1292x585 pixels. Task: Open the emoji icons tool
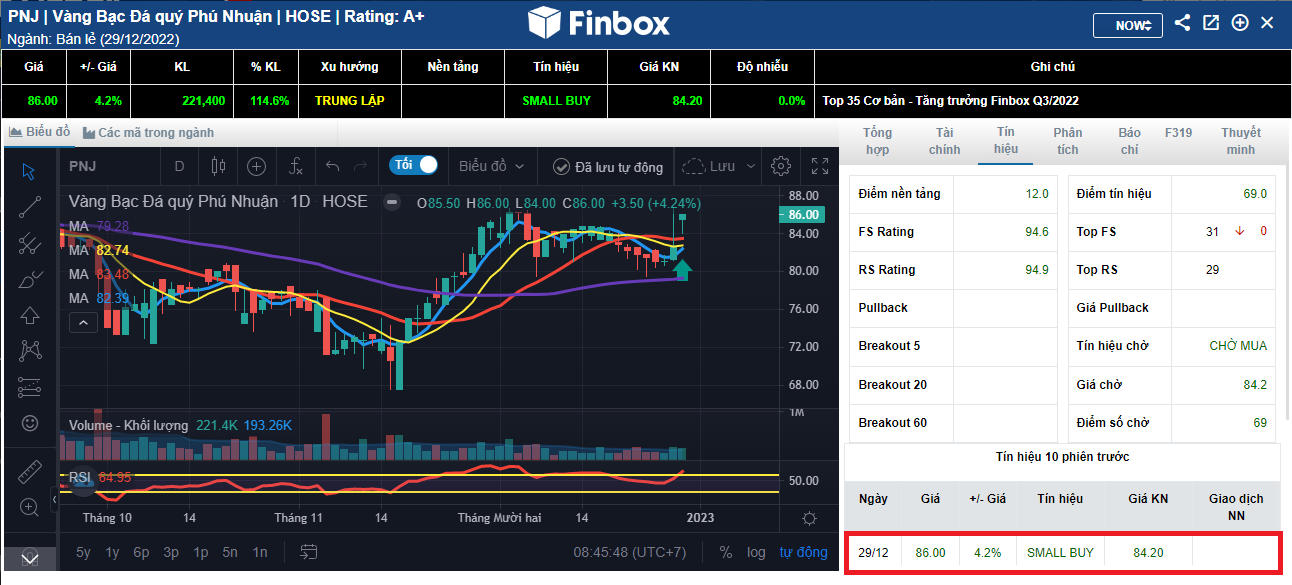point(30,423)
